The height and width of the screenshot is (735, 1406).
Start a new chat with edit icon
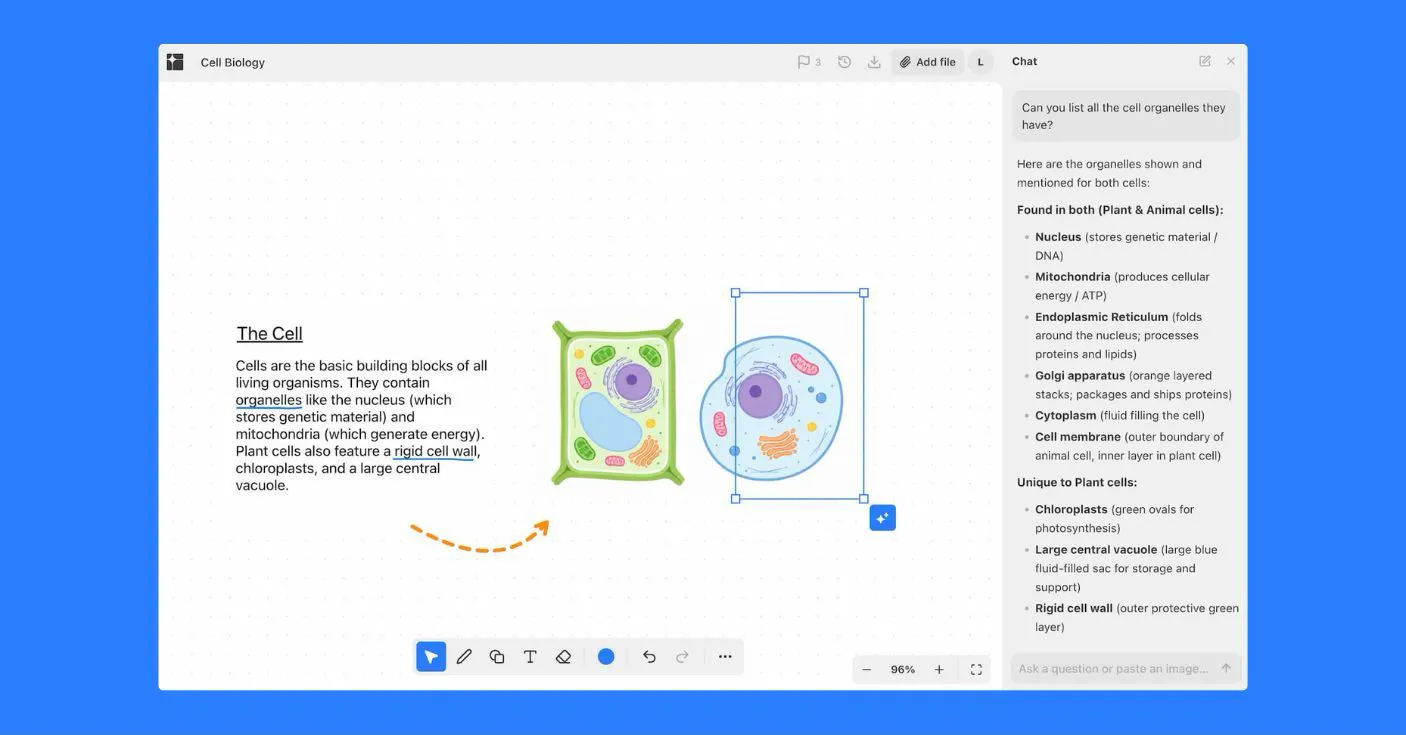point(1205,61)
